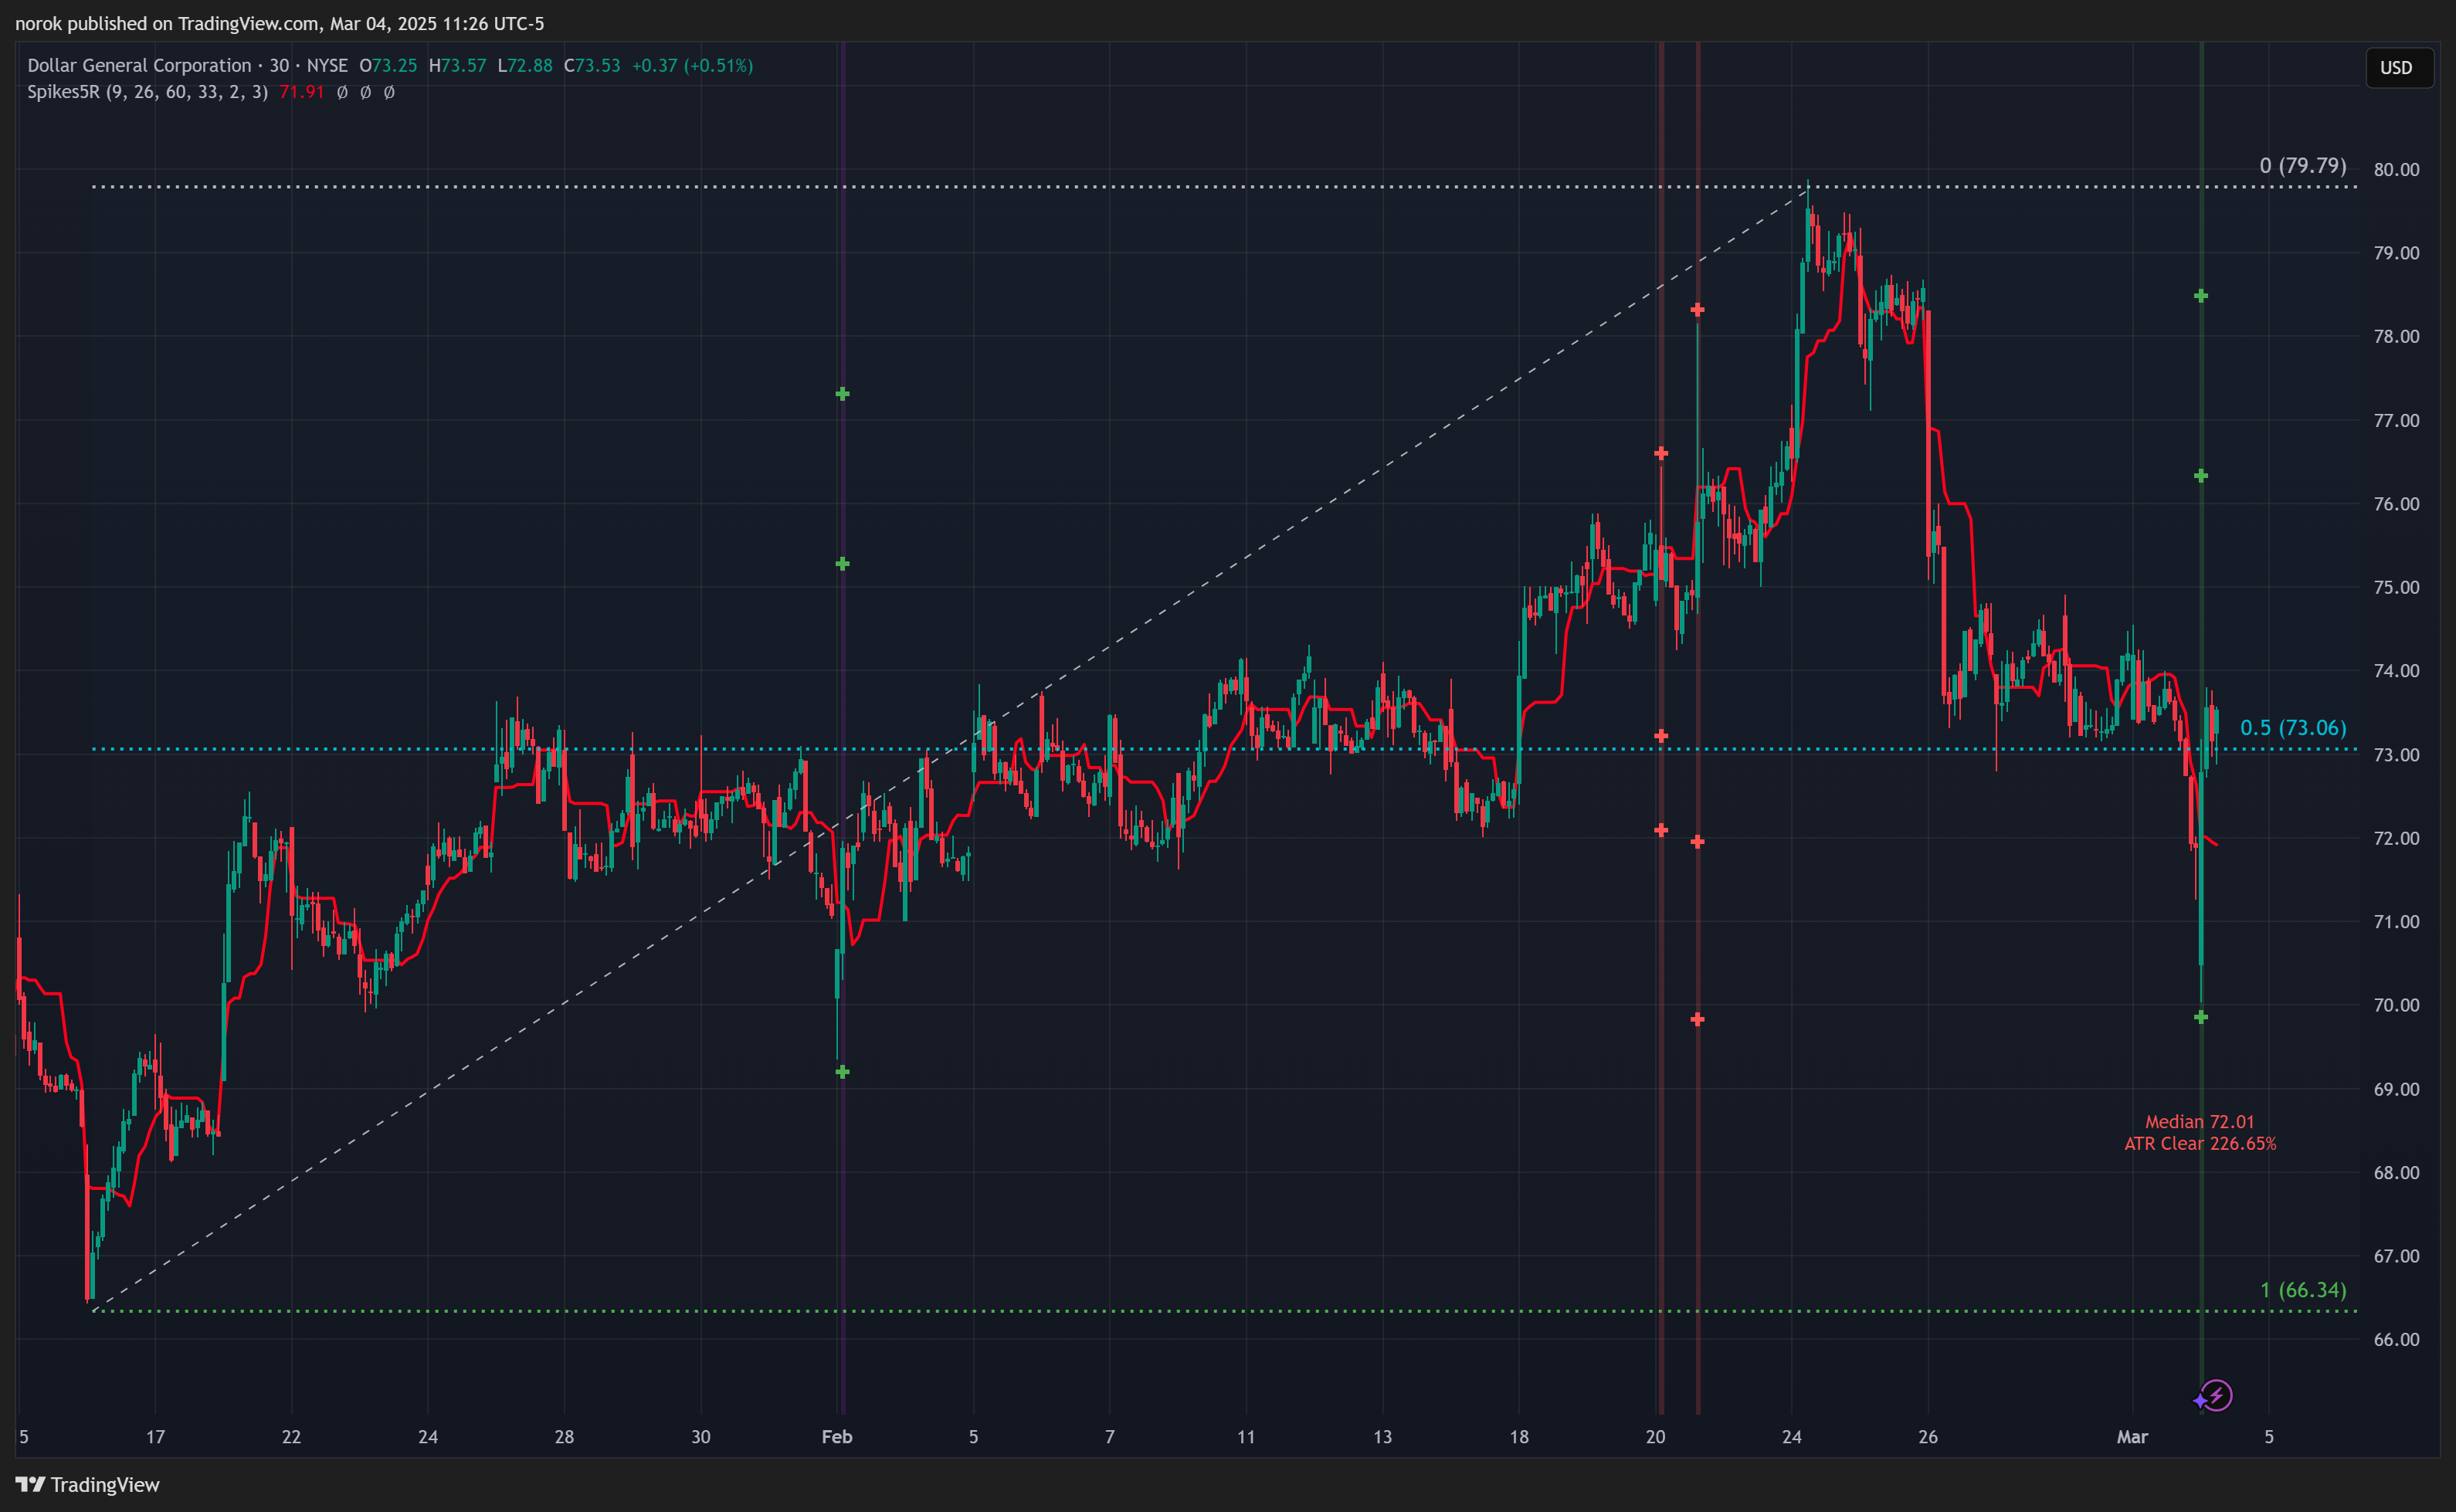Screen dimensions: 2456x1512
Task: Click the green plus marker near 76.30 on Mar line
Action: 2200,476
